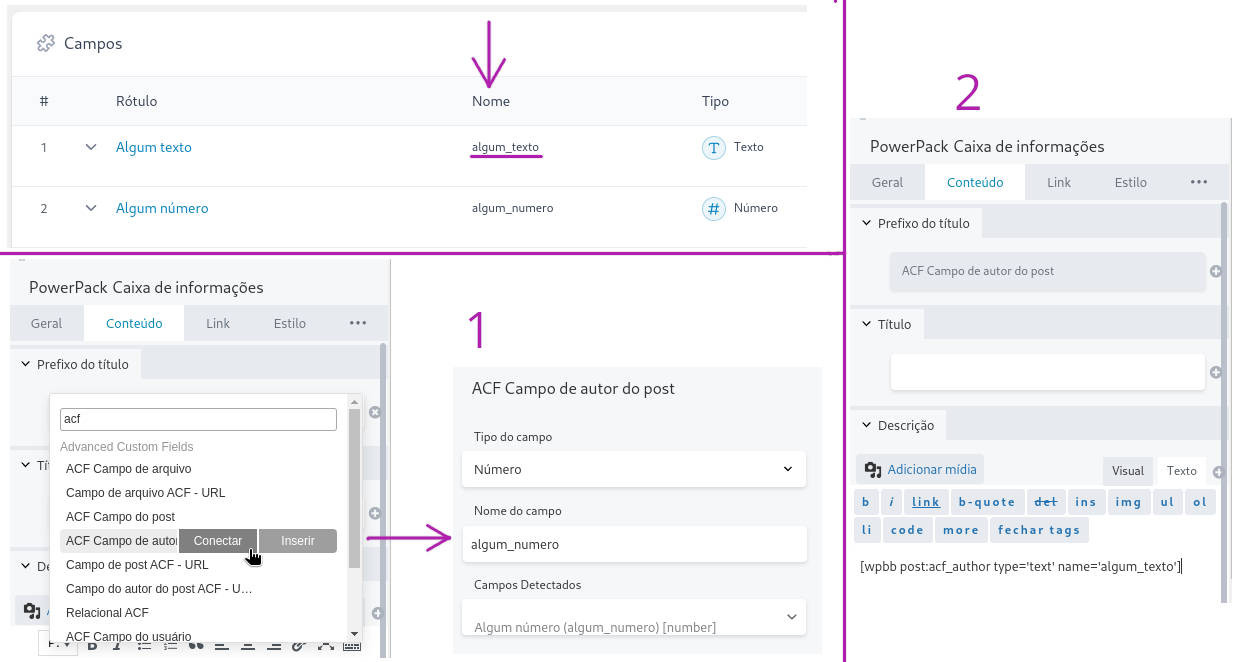Switch to Estilo tab in right panel

(x=1131, y=182)
